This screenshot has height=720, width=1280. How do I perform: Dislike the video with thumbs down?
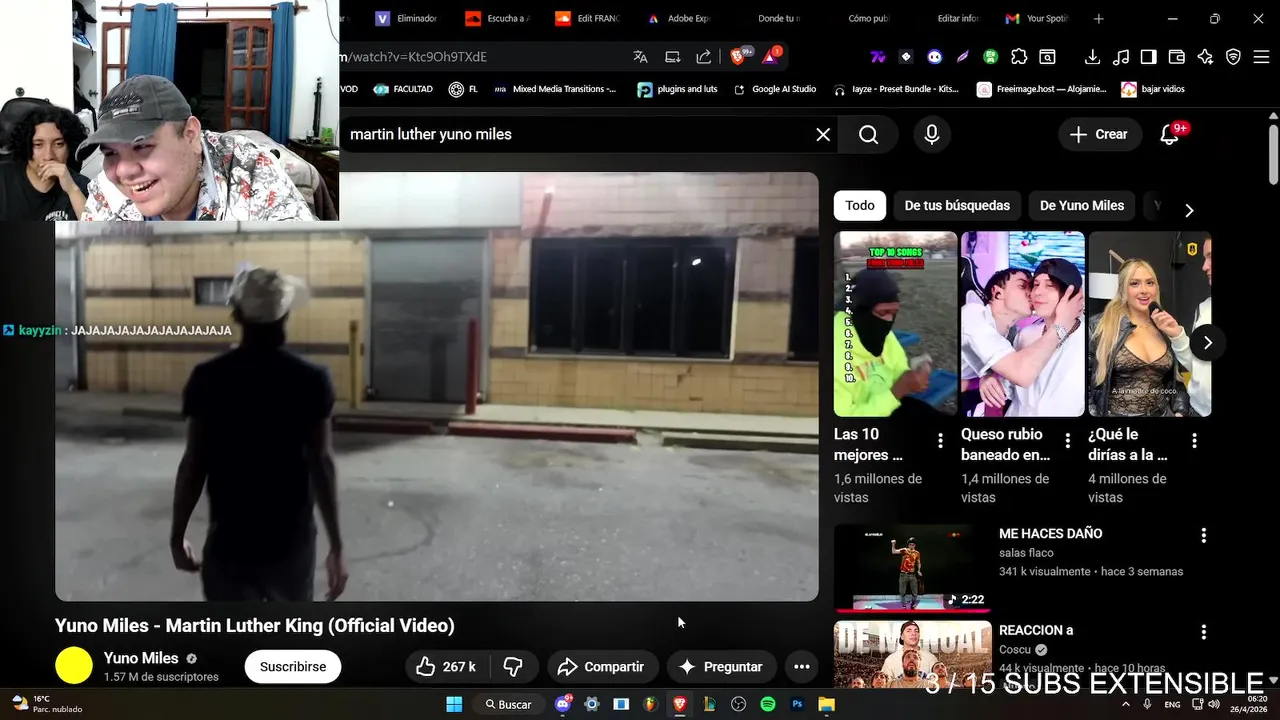coord(513,667)
